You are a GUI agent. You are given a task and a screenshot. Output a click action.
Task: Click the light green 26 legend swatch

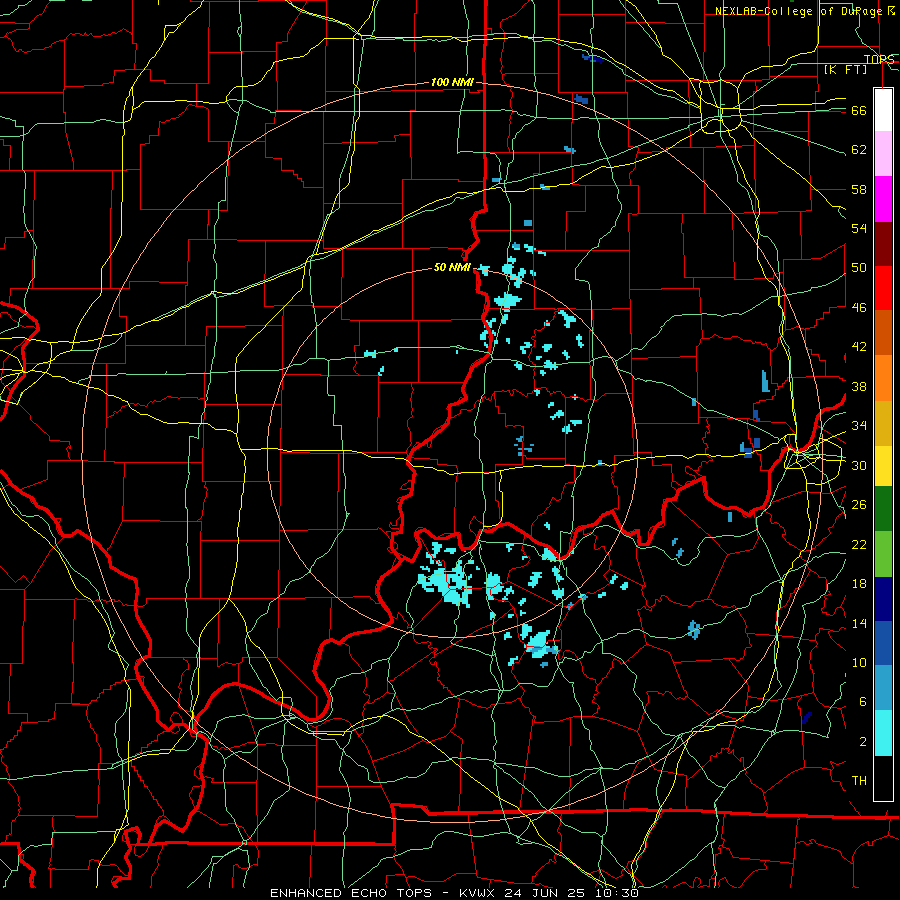(883, 554)
